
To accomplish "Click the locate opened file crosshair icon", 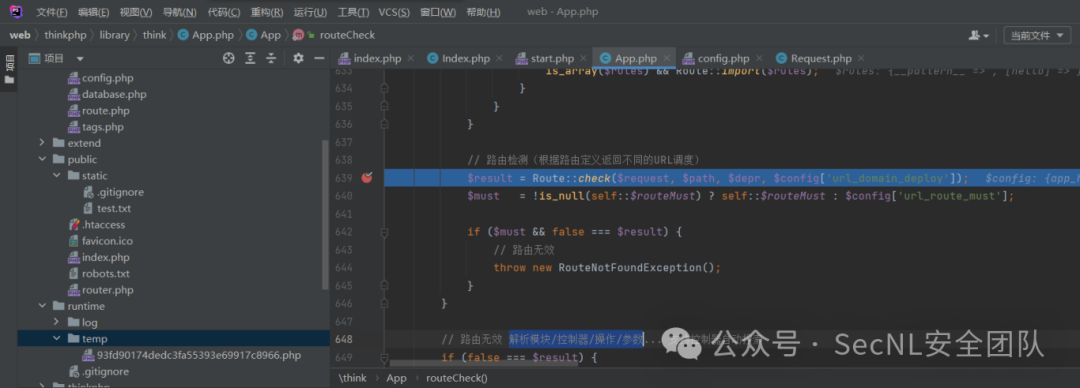I will 229,59.
